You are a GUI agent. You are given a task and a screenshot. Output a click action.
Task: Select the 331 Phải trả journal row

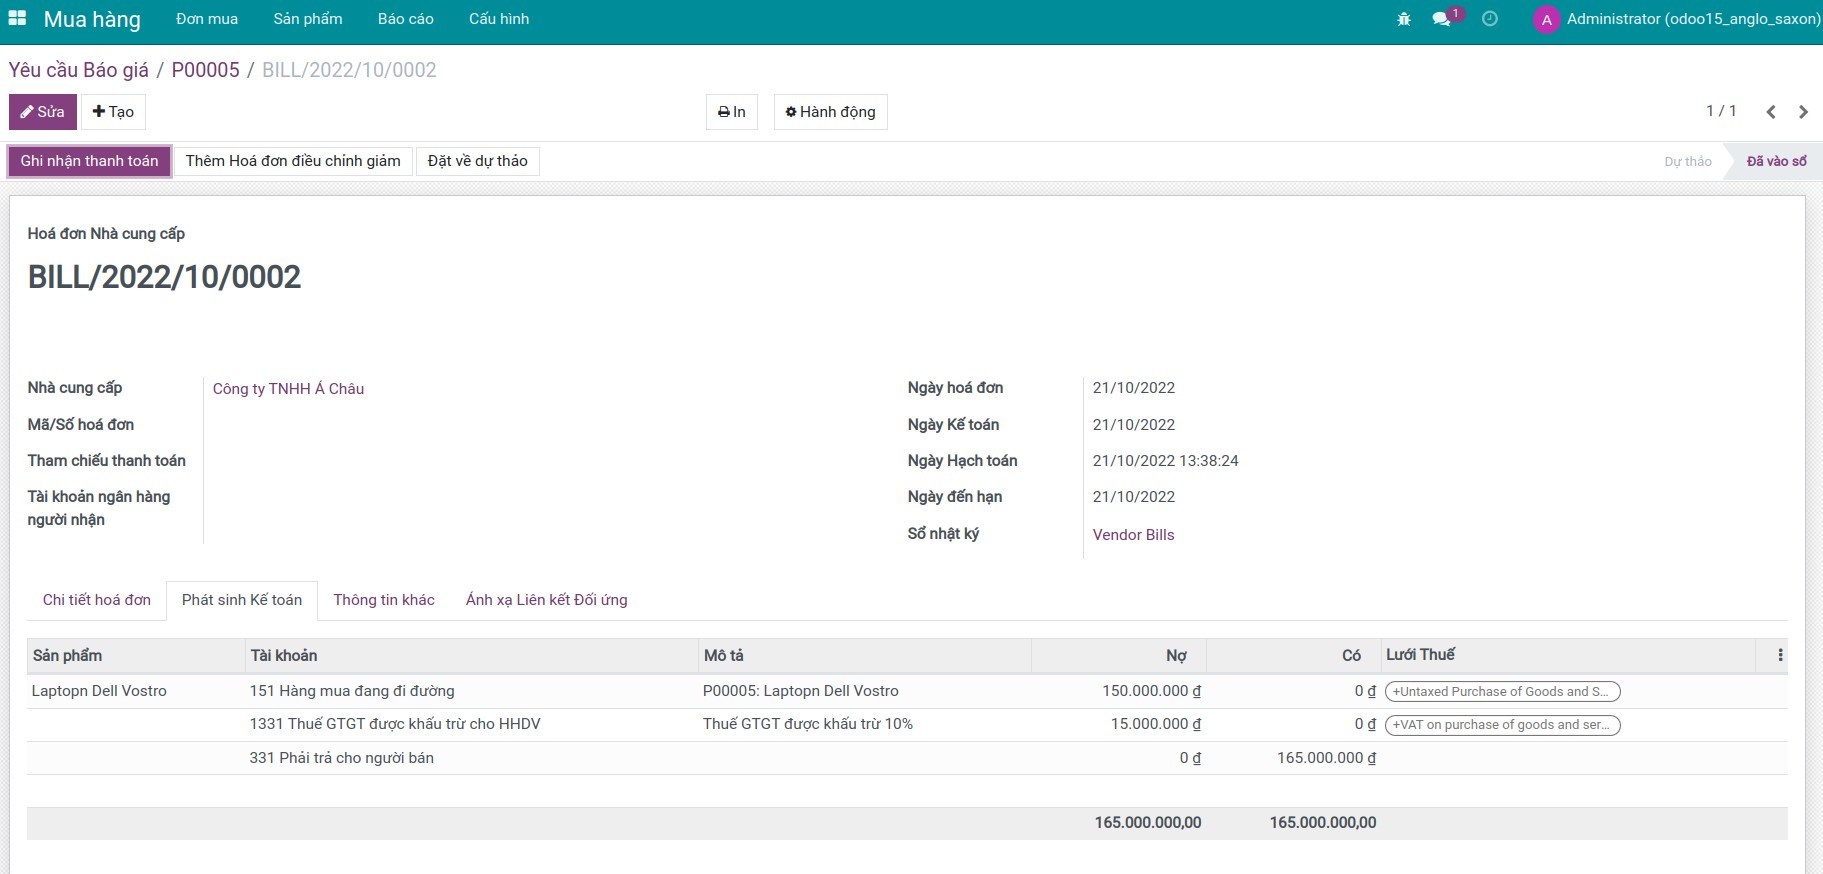342,758
